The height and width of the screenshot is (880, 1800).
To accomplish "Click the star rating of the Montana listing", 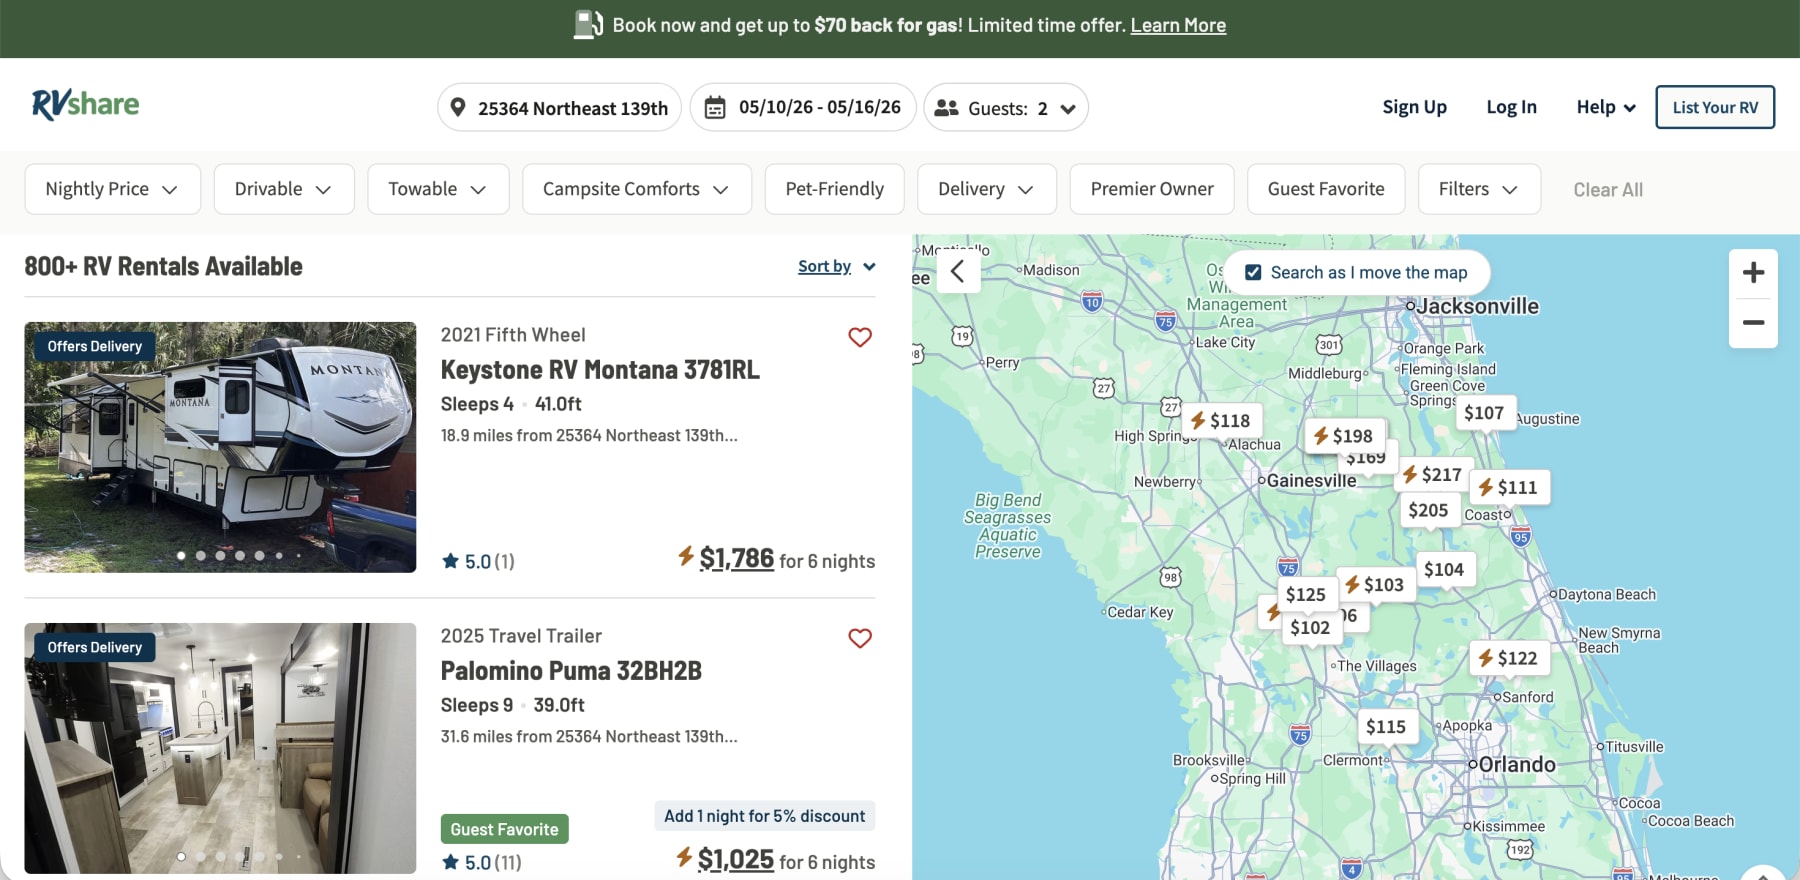I will pyautogui.click(x=478, y=561).
